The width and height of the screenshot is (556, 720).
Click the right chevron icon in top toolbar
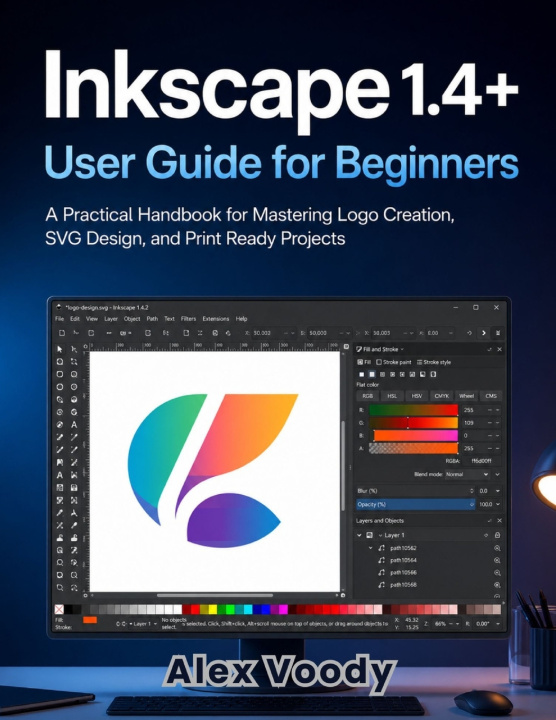click(x=483, y=333)
